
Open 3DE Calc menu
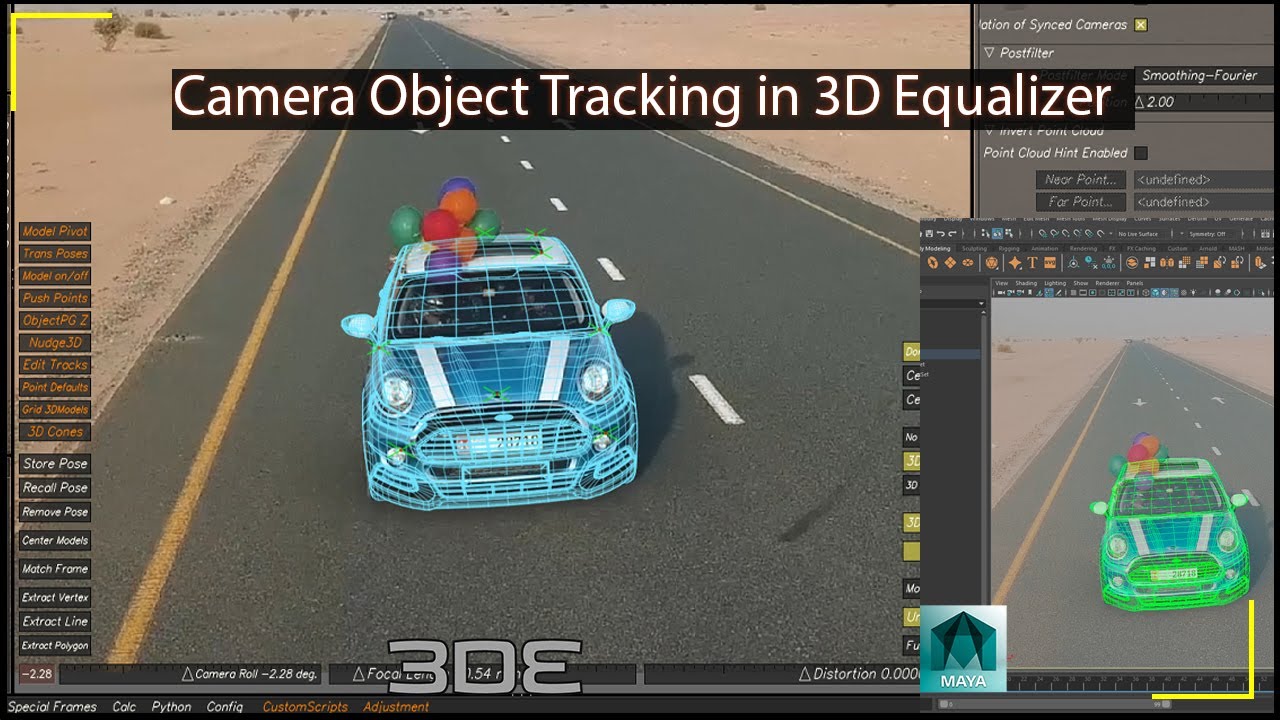pos(124,706)
